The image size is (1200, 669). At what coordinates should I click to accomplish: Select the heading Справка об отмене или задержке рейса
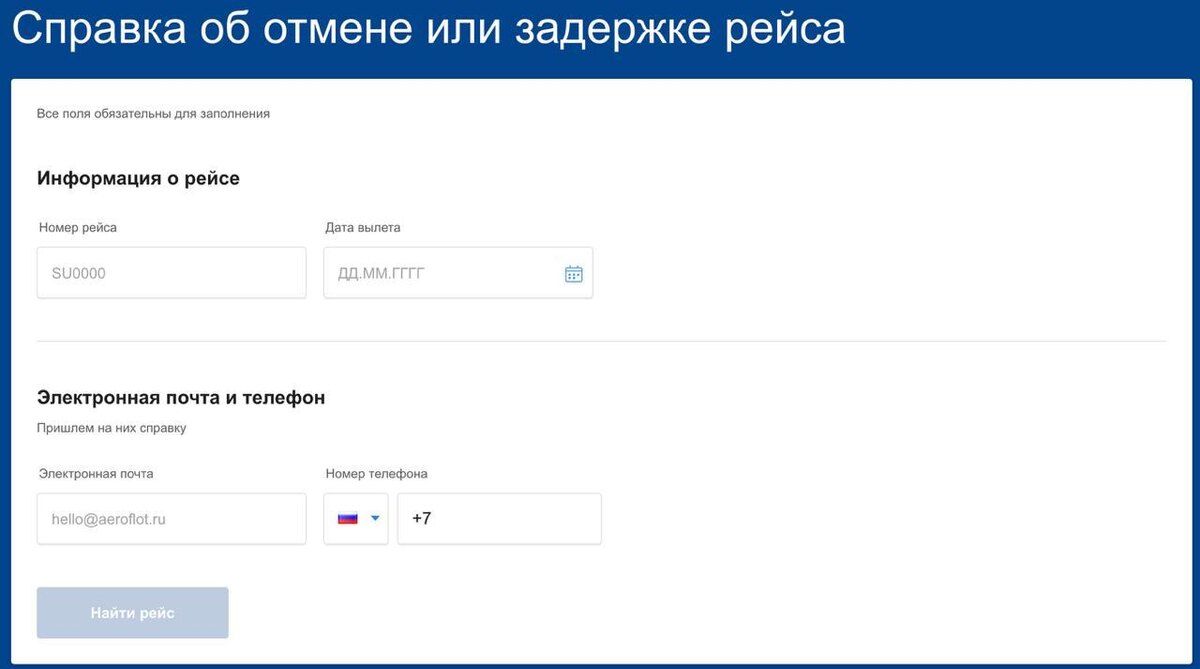[429, 30]
